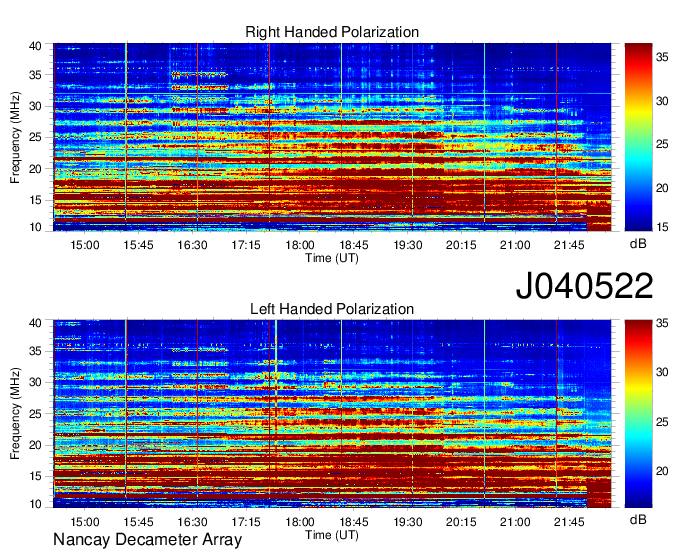Click the 25 dB mark on the top color bar
This screenshot has height=552, width=680.
pyautogui.click(x=662, y=144)
